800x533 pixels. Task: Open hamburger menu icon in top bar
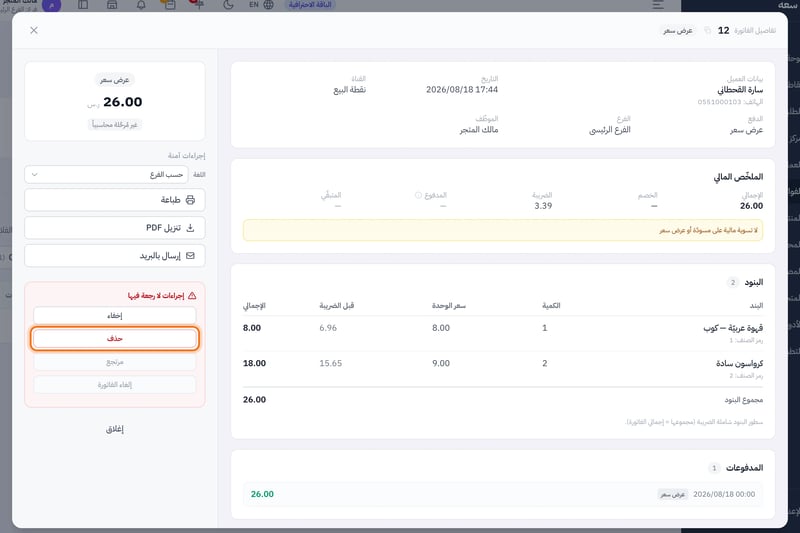point(658,5)
